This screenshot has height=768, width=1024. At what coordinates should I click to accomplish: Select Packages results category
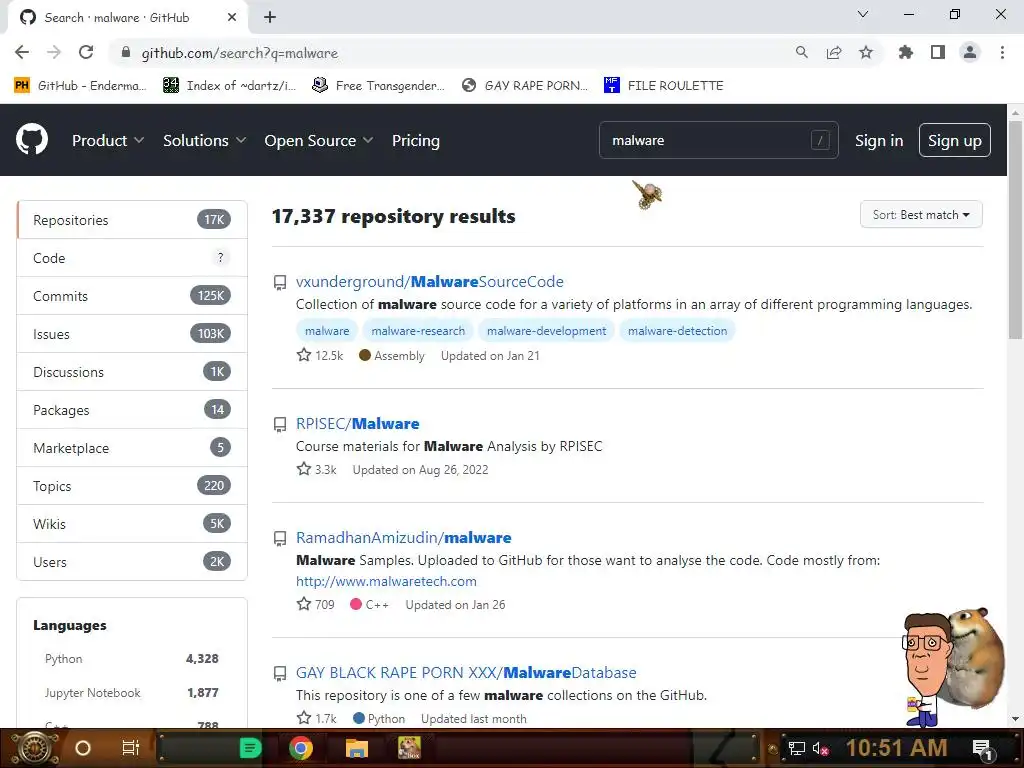pos(132,409)
